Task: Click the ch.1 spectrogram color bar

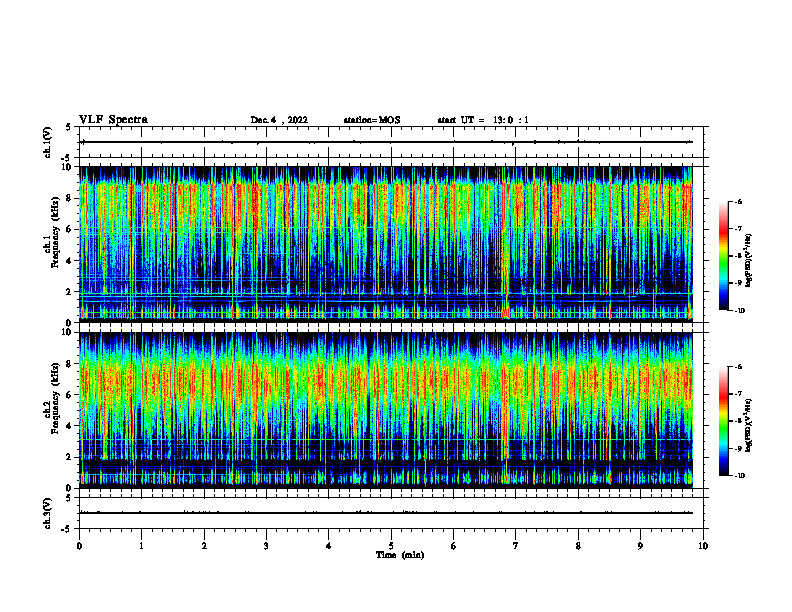Action: [723, 256]
